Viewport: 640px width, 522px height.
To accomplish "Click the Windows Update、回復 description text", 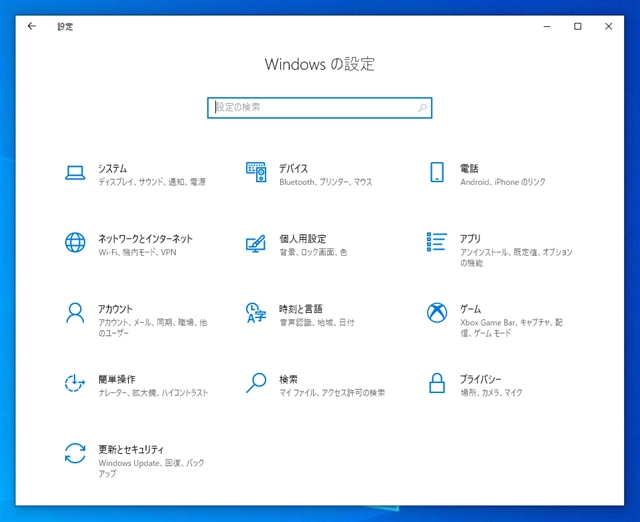I will 151,468.
